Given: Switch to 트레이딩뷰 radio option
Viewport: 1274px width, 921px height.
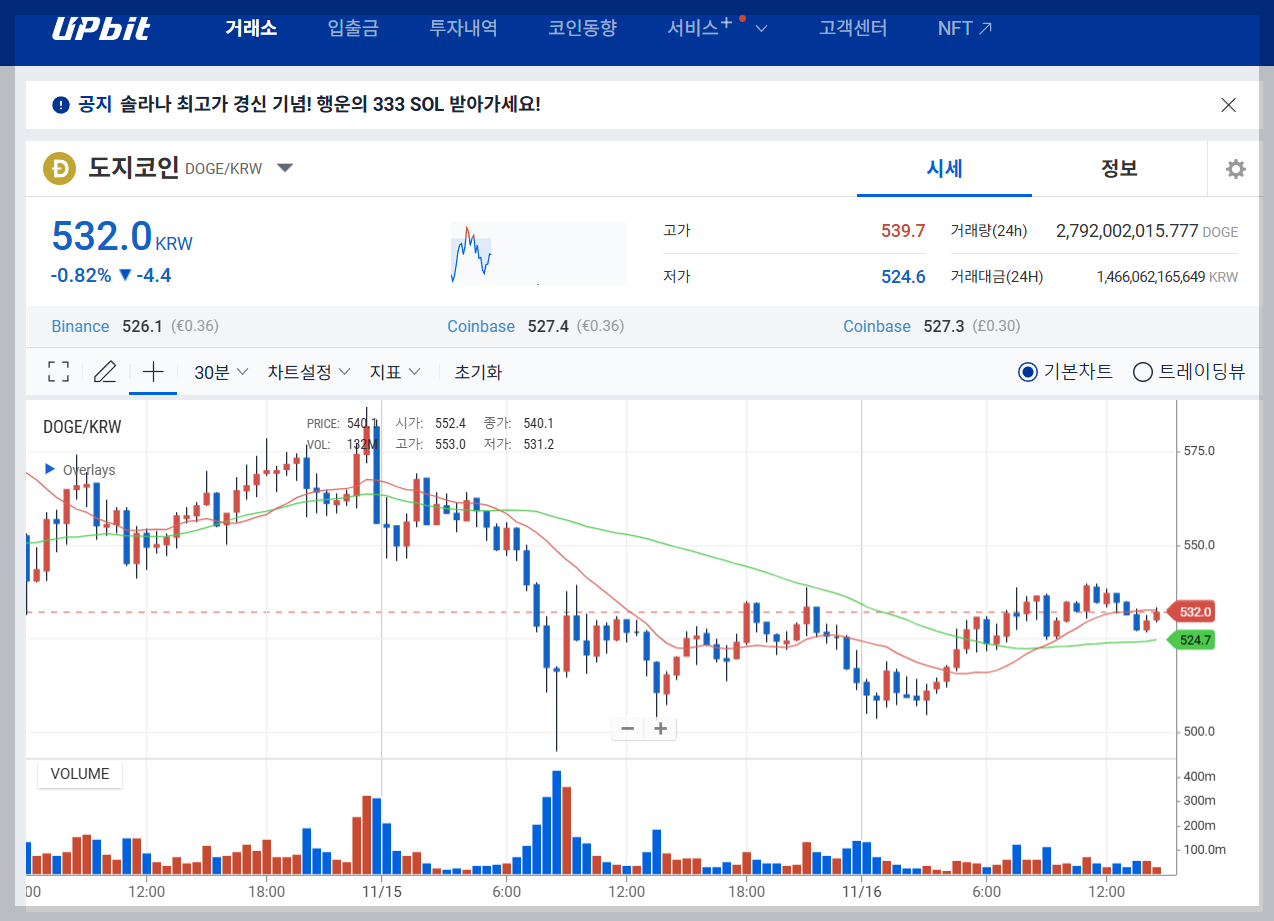Looking at the screenshot, I should pos(1143,371).
